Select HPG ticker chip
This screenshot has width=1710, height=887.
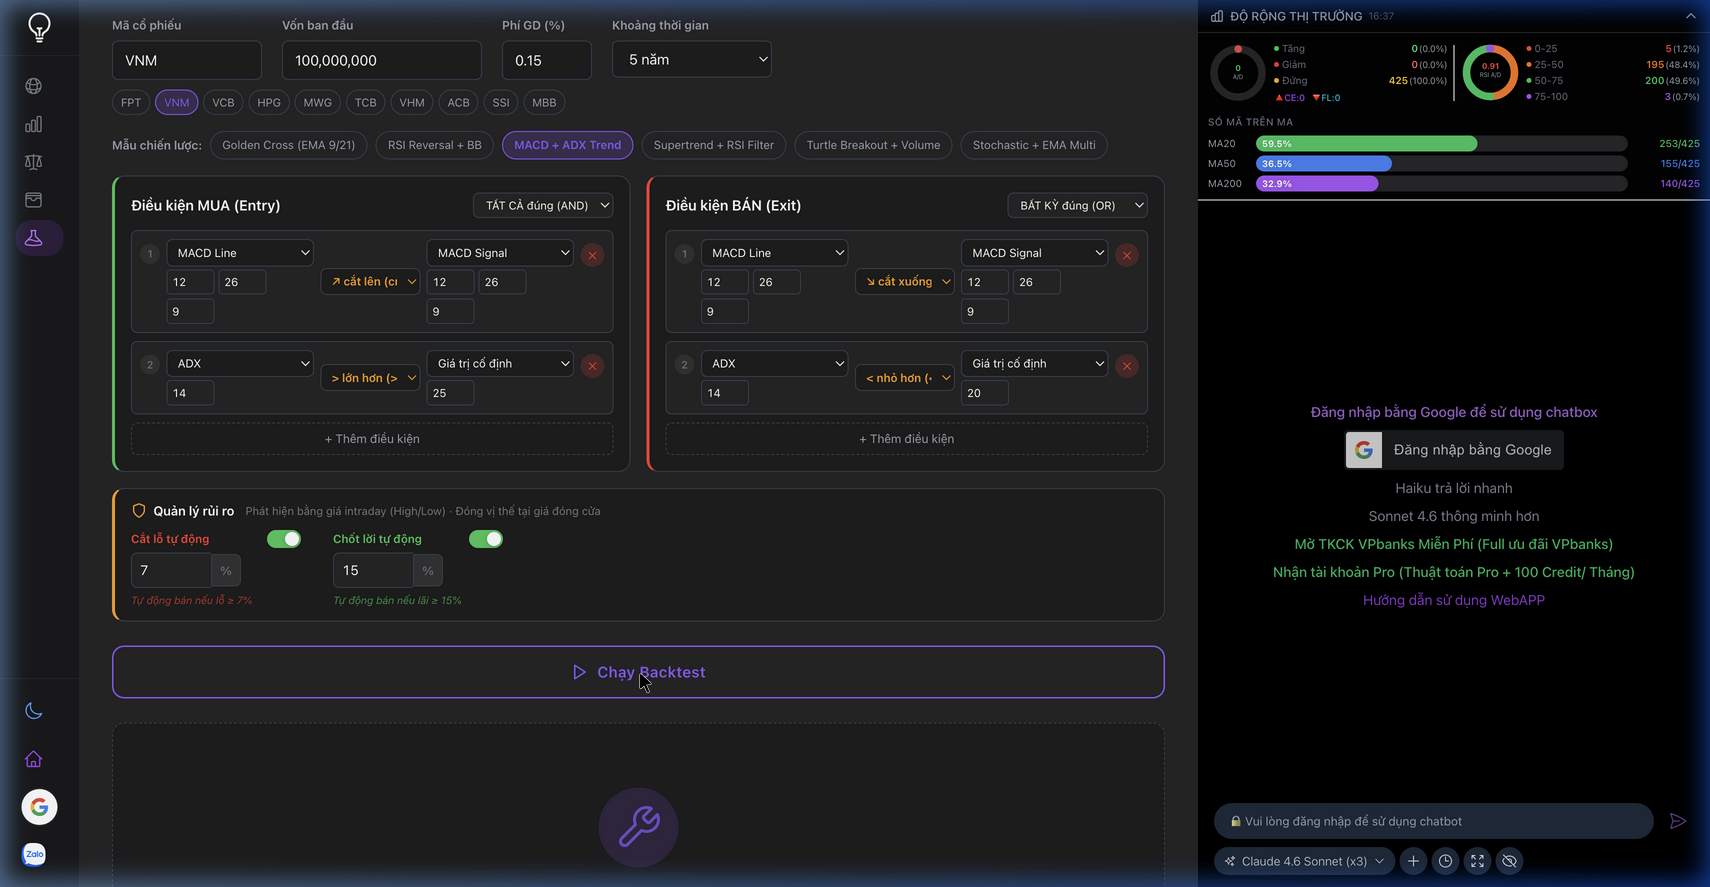[x=269, y=102]
